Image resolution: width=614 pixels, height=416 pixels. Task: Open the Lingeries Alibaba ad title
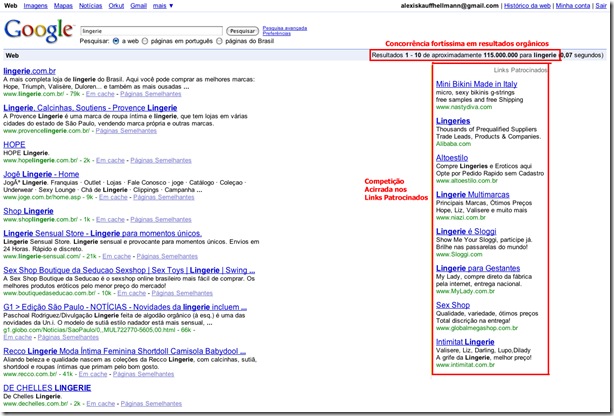pos(453,121)
